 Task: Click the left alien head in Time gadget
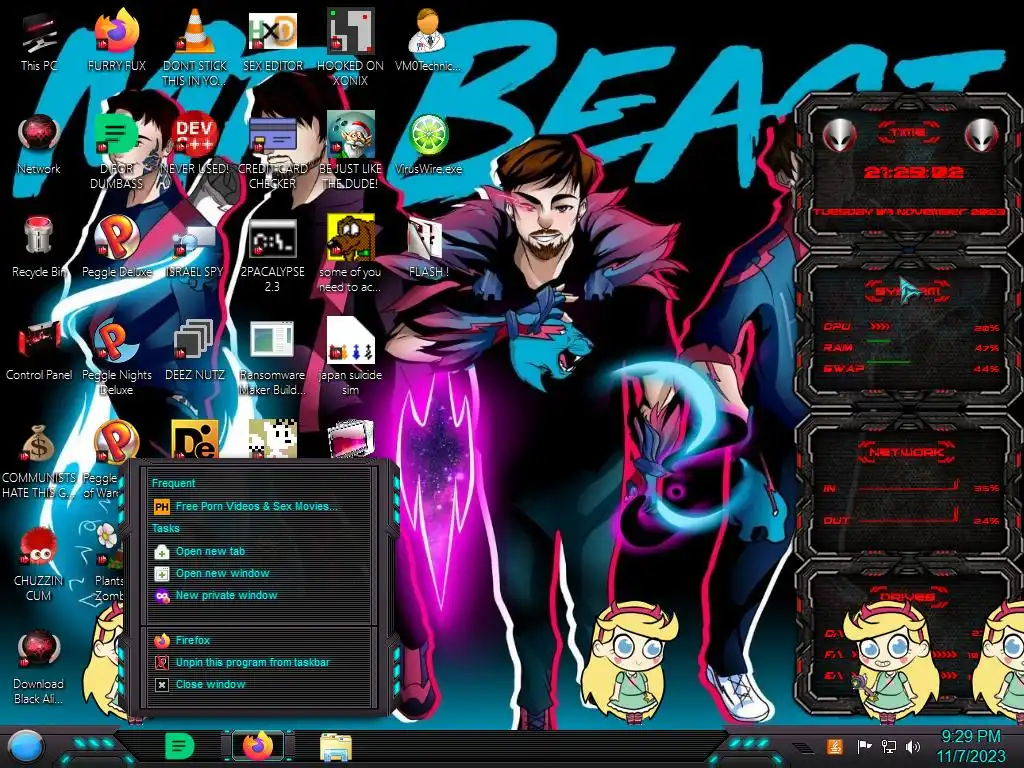839,135
